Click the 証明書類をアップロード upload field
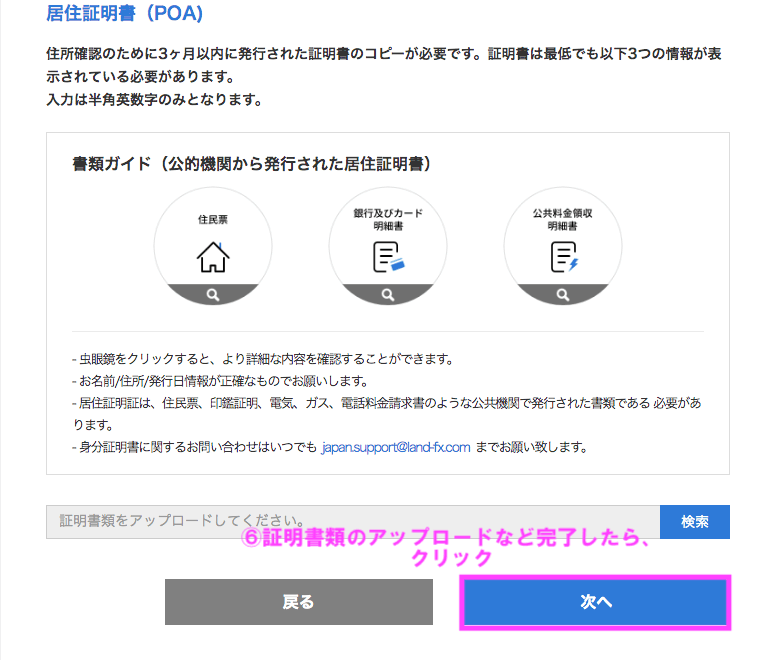This screenshot has width=770, height=660. click(x=353, y=522)
